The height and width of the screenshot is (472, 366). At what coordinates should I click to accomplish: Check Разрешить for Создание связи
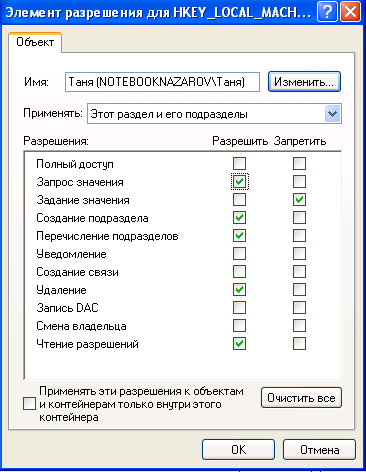pyautogui.click(x=239, y=272)
